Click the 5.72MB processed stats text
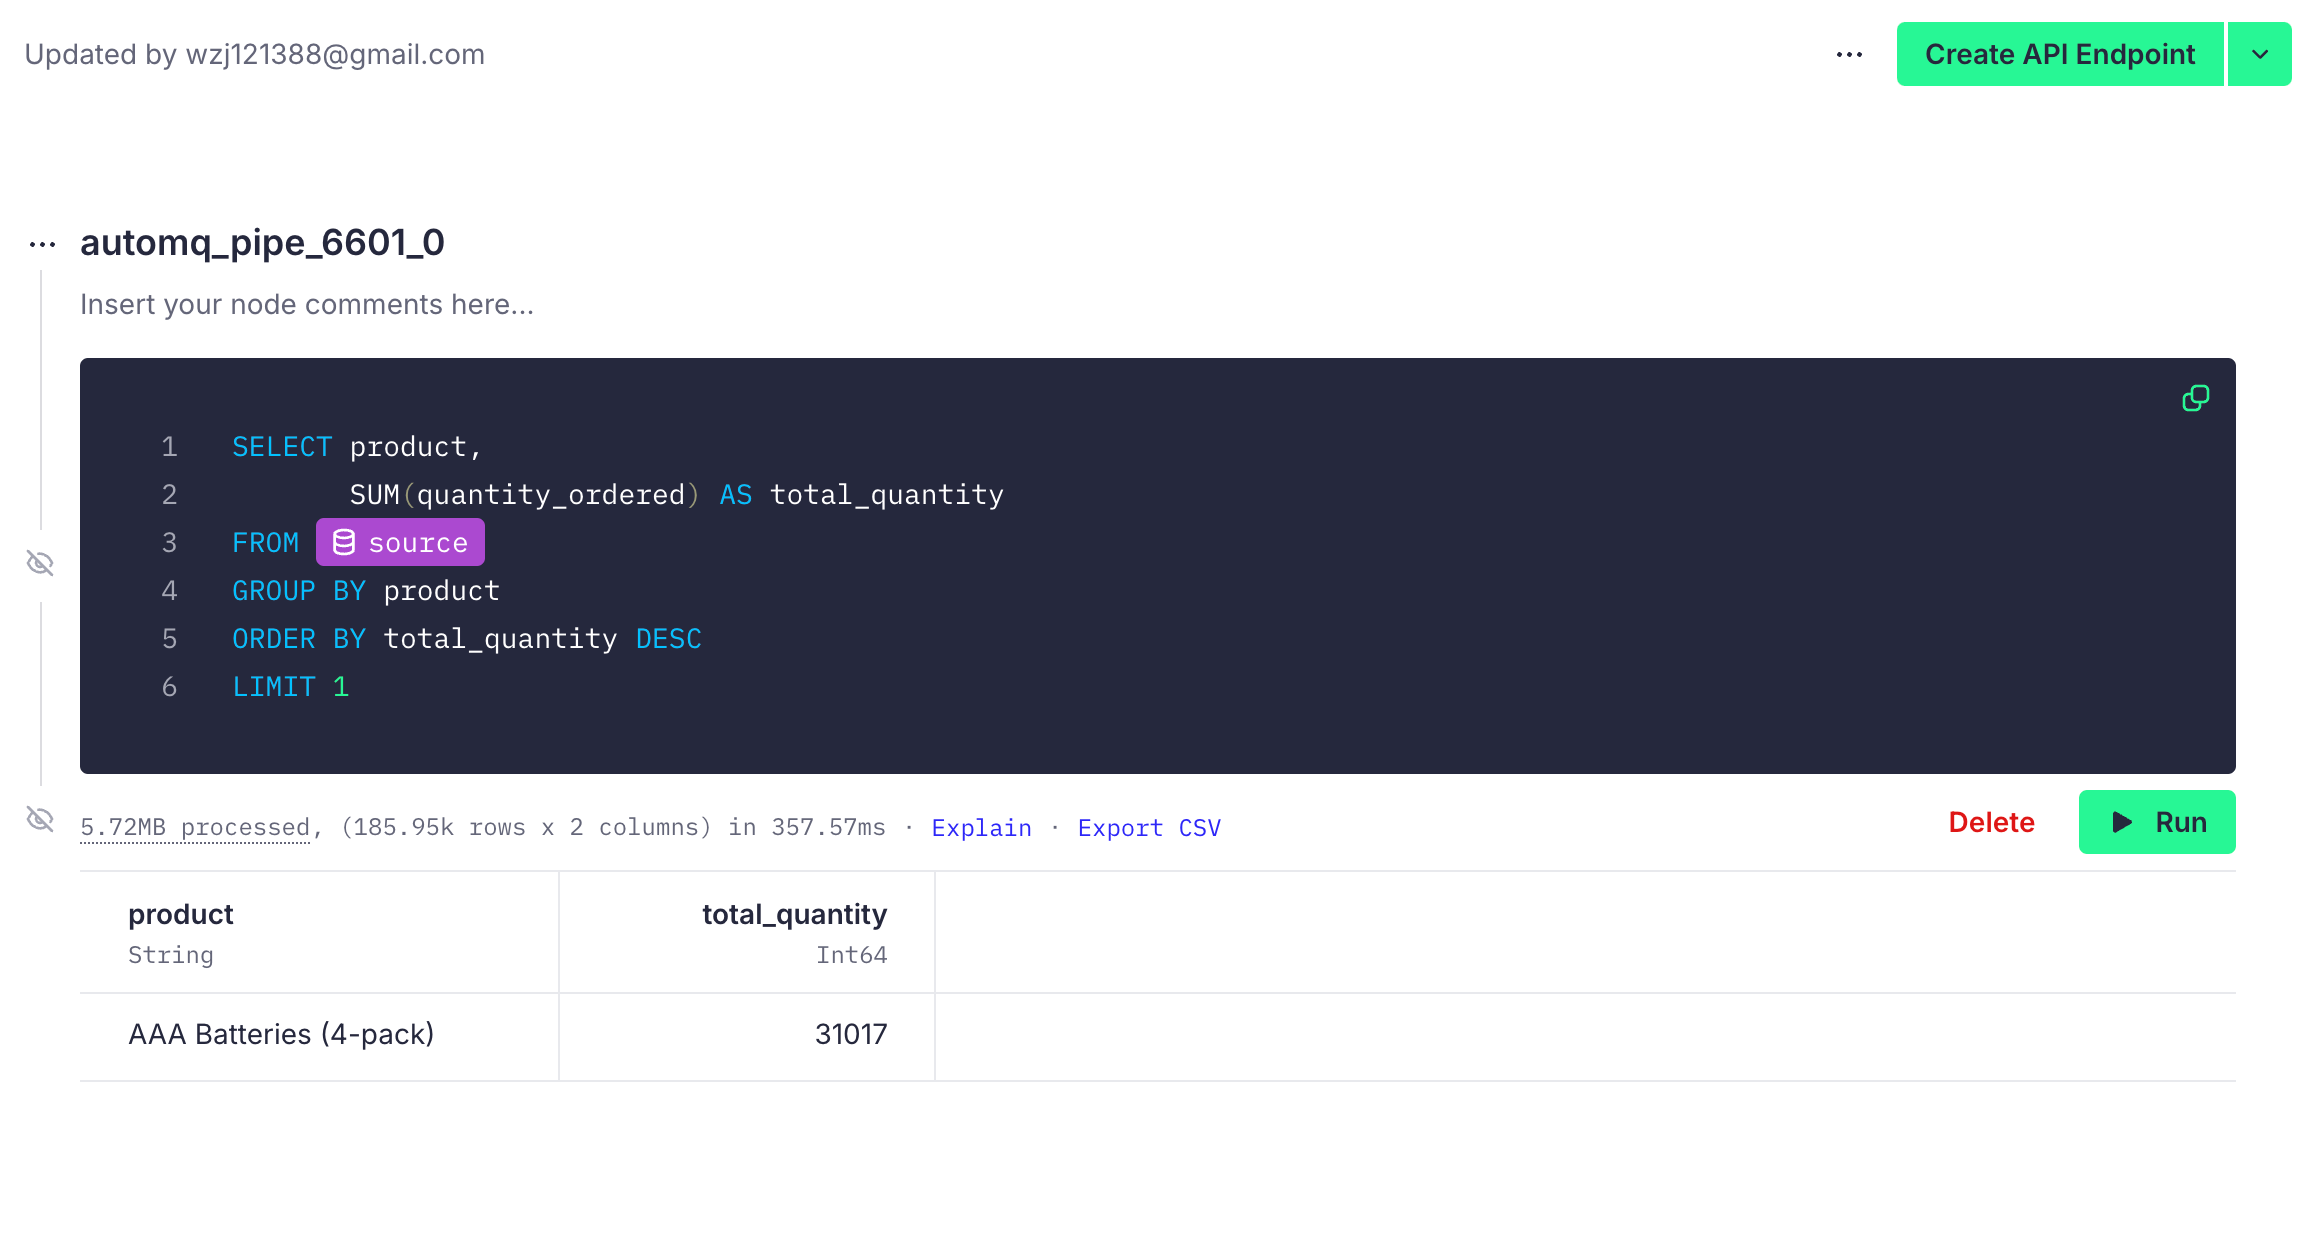The image size is (2320, 1240). point(195,828)
